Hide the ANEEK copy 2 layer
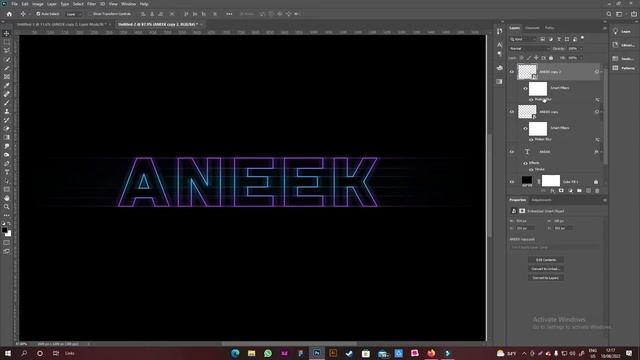The image size is (640, 360). click(512, 72)
